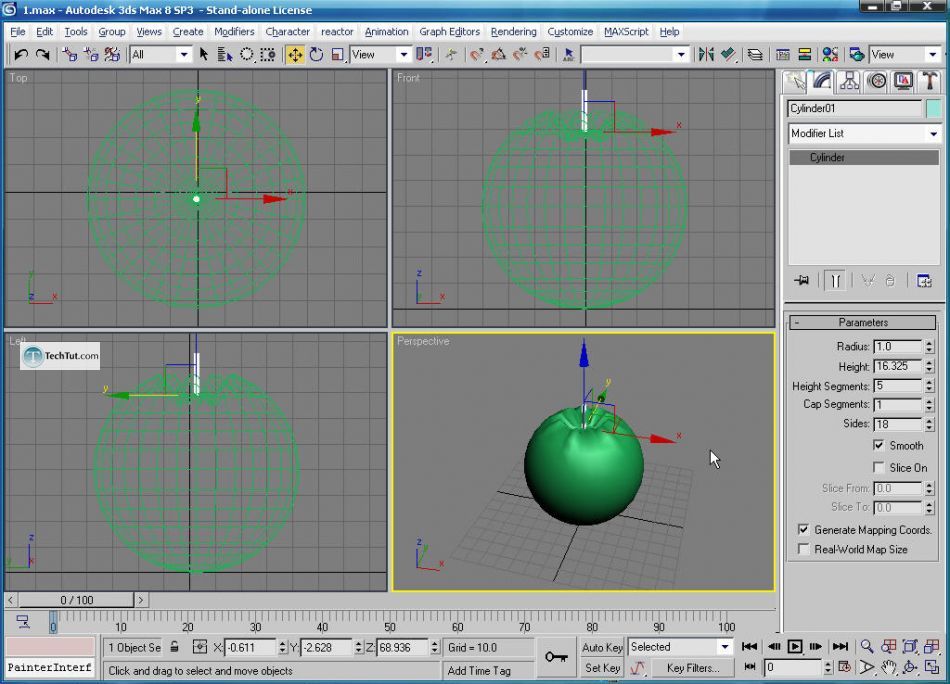950x684 pixels.
Task: Toggle Show End Result icon
Action: point(835,281)
